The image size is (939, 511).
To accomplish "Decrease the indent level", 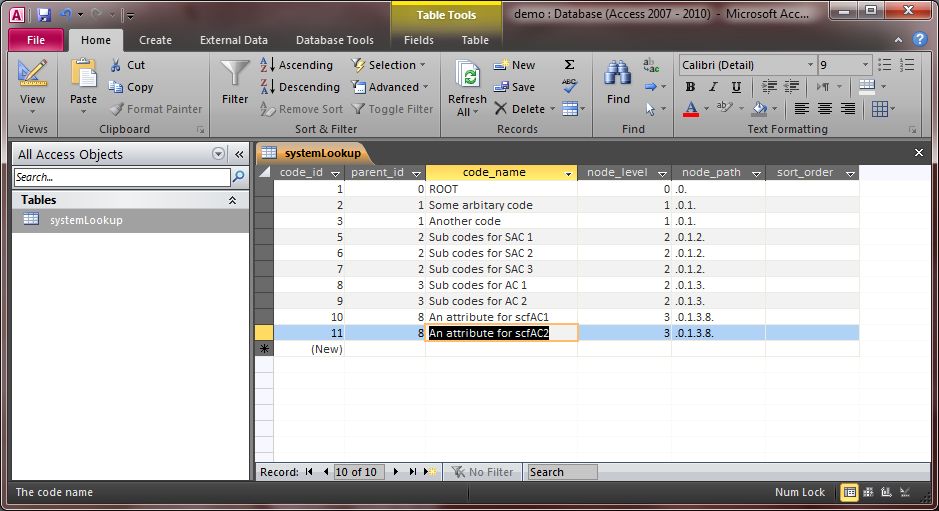I will click(770, 87).
